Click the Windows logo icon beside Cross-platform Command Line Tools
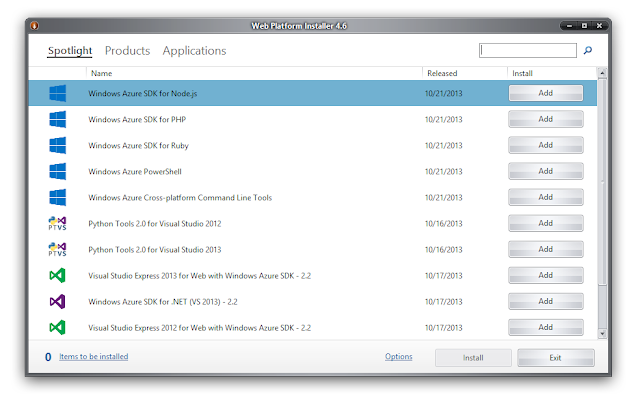 point(58,197)
